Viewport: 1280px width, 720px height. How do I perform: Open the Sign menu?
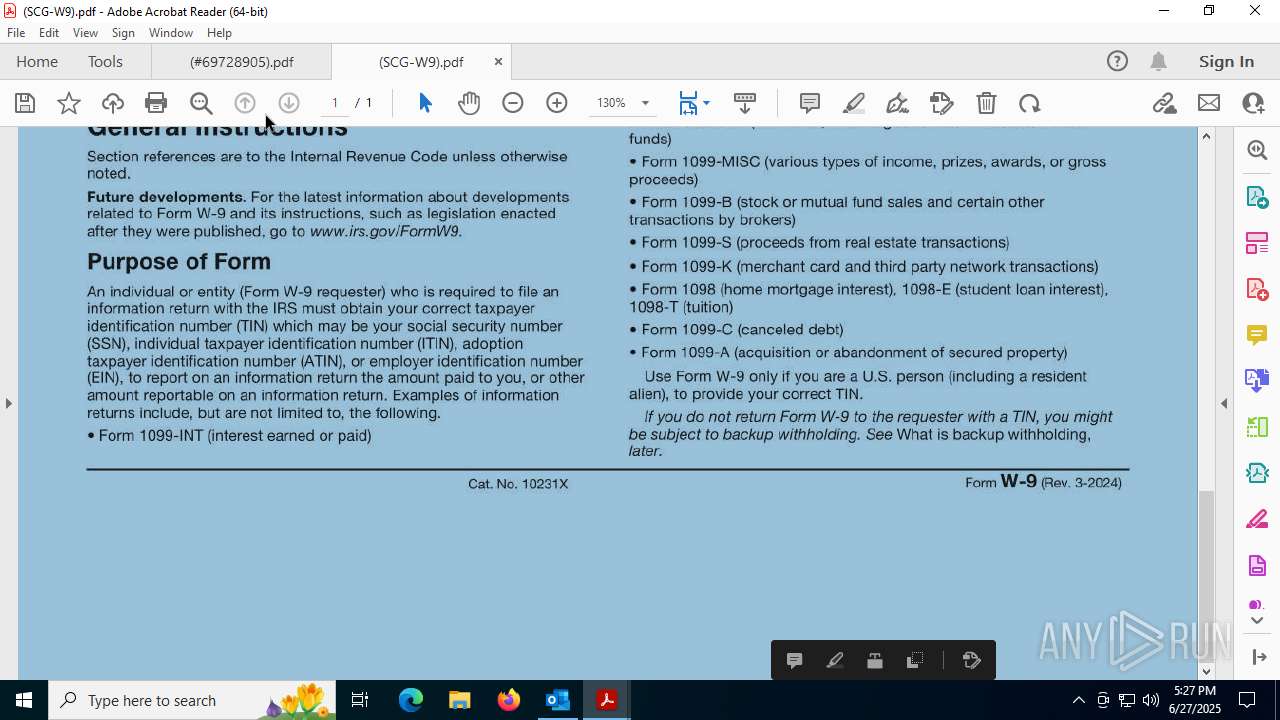tap(123, 33)
